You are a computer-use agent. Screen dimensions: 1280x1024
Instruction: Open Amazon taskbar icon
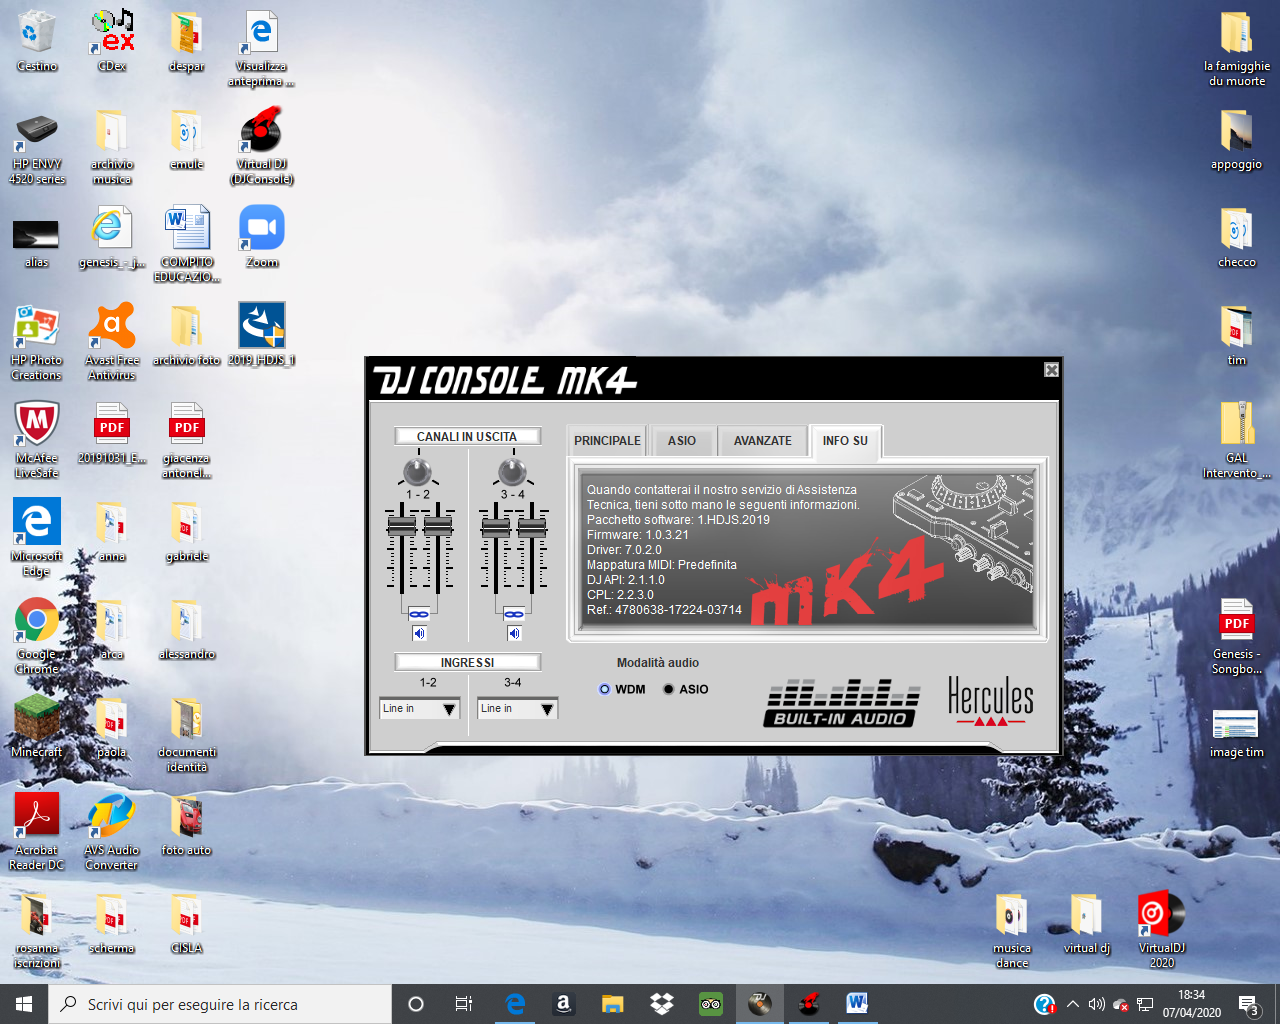(564, 1004)
